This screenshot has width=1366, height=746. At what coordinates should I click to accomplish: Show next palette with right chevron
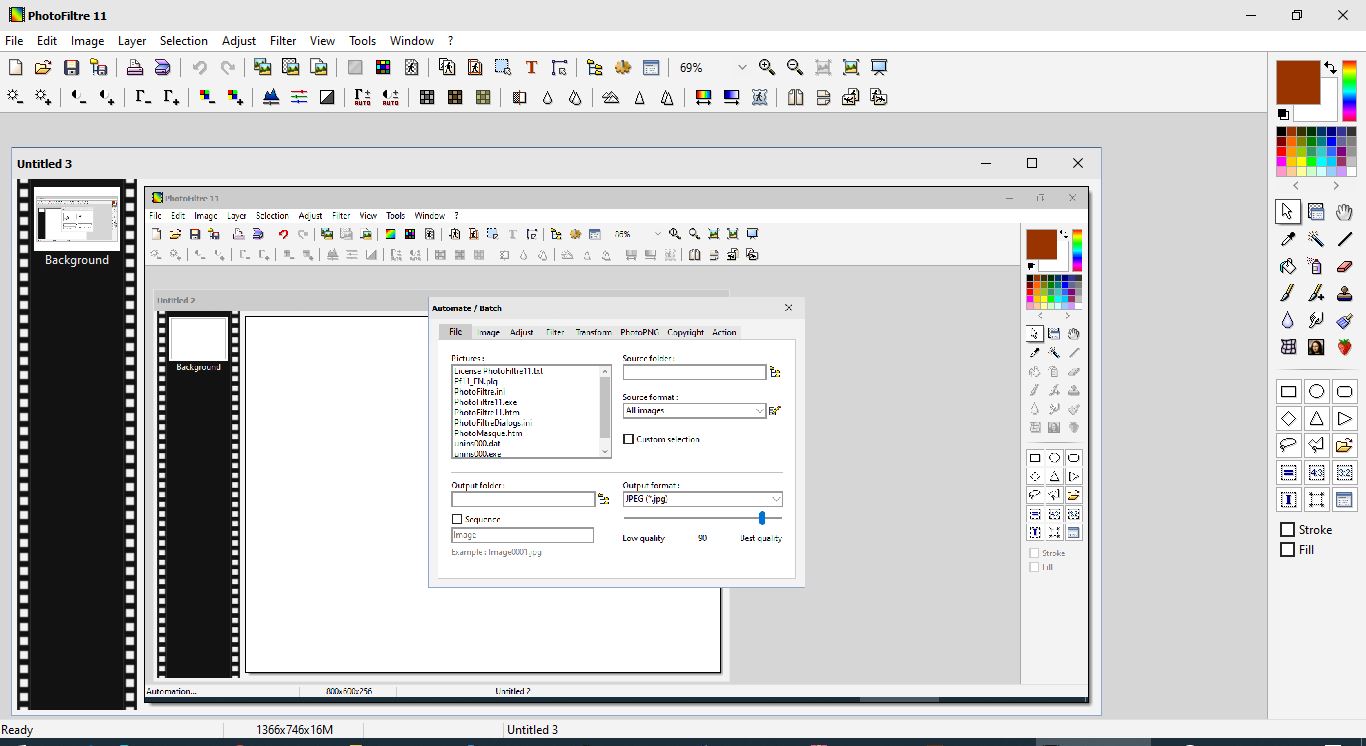point(1336,186)
